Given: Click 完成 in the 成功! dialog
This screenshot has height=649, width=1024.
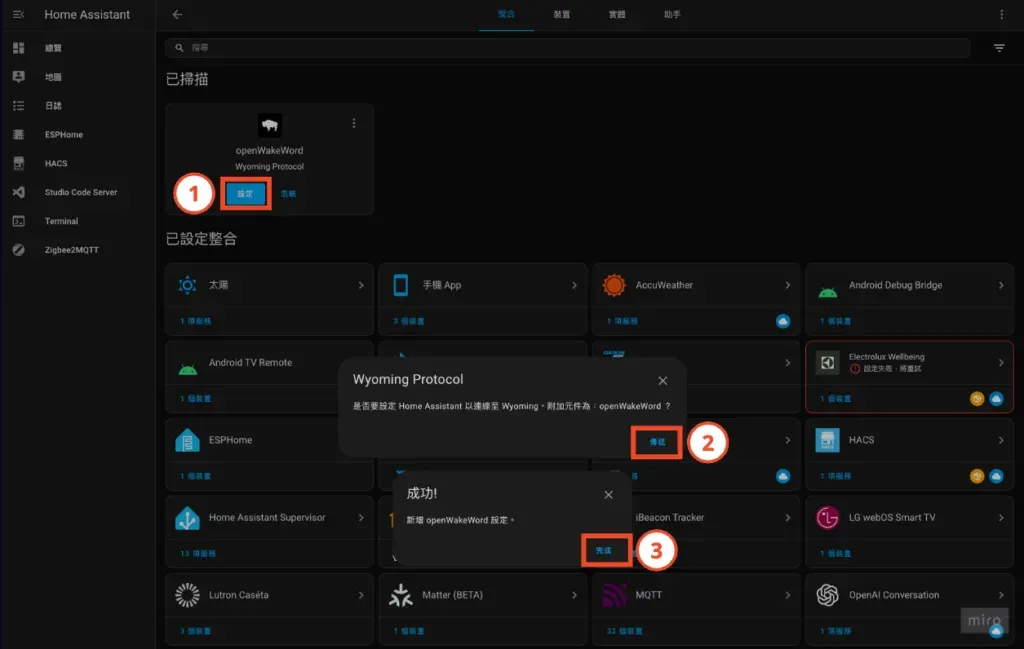Looking at the screenshot, I should pos(604,551).
